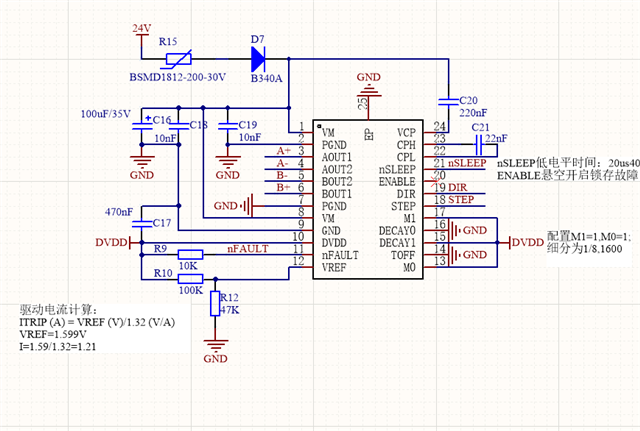Select the C17 capacitor symbol
This screenshot has height=431, width=640.
(x=142, y=224)
